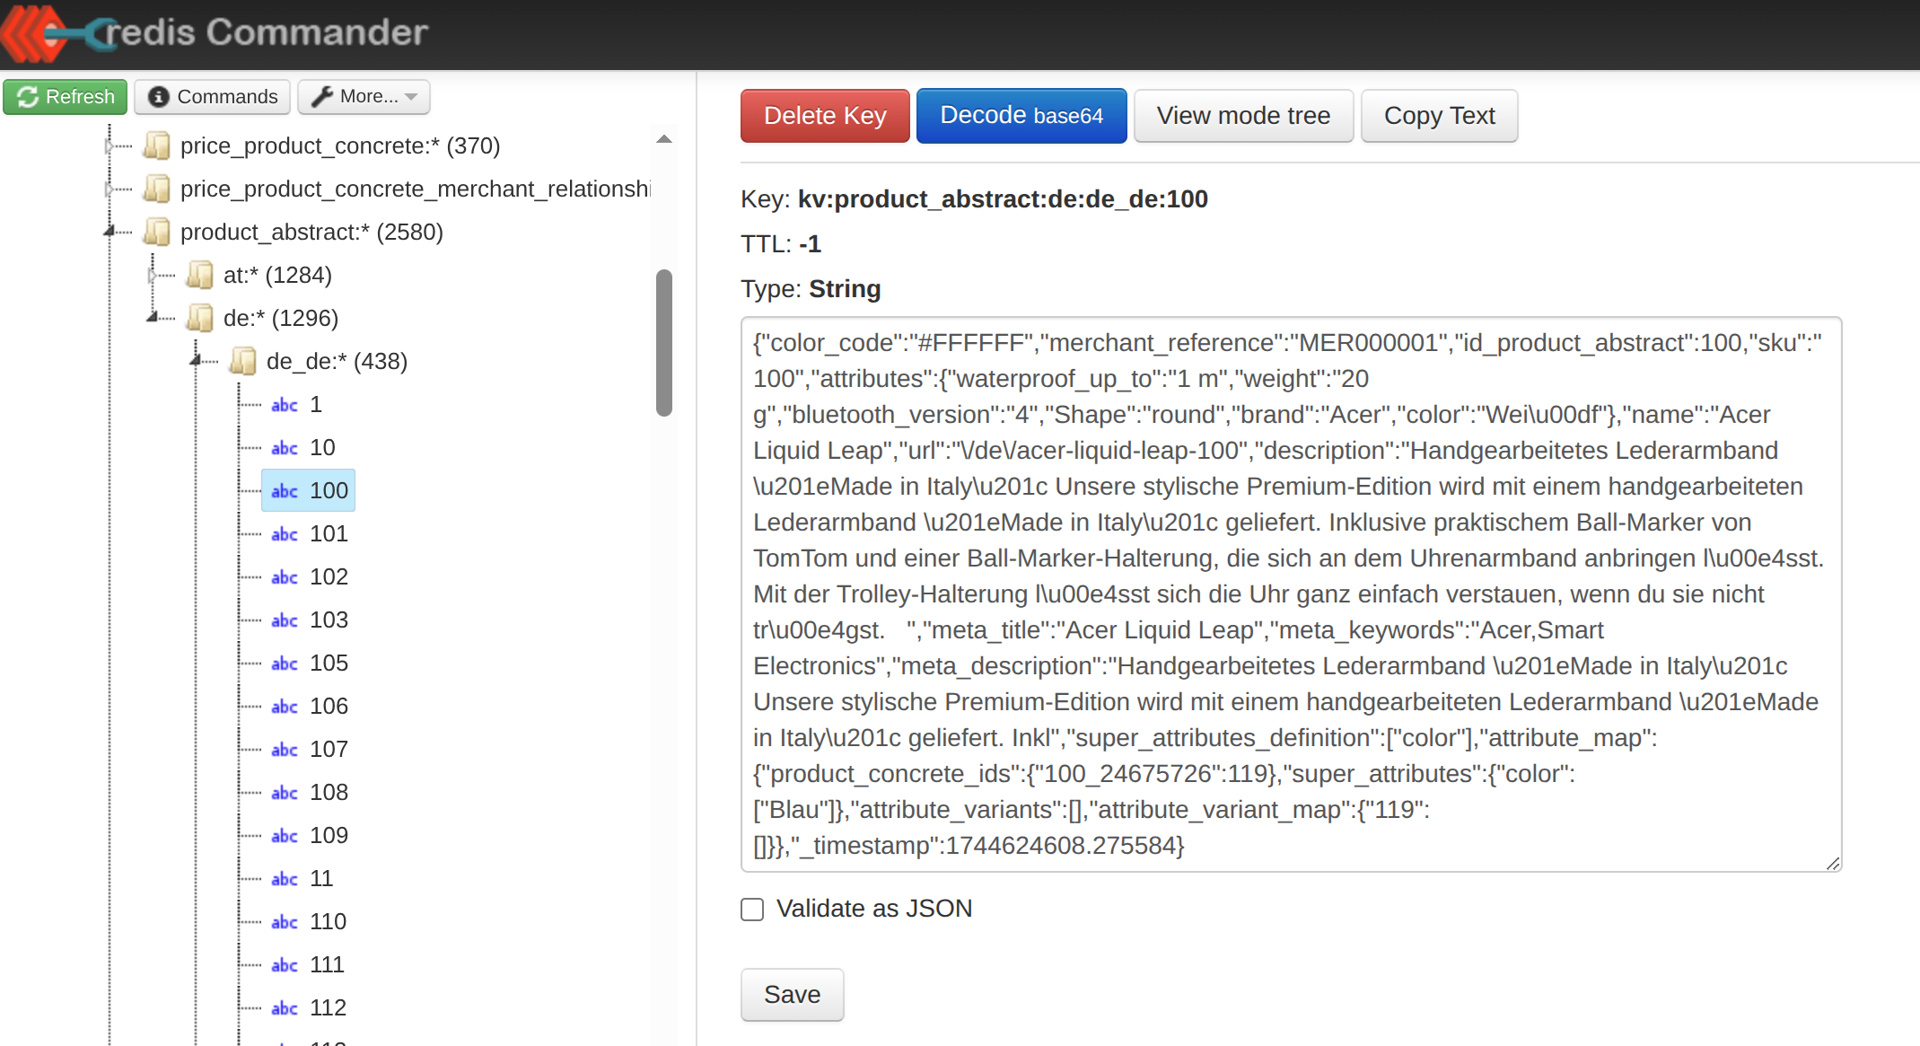Click the abc string icon for key 1
This screenshot has width=1920, height=1046.
point(284,405)
